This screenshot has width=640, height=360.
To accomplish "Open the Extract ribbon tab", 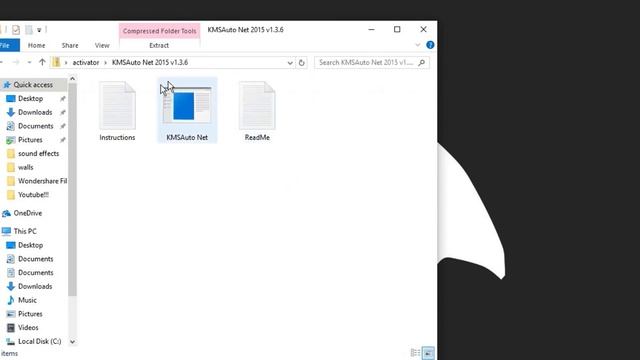I will tap(159, 45).
